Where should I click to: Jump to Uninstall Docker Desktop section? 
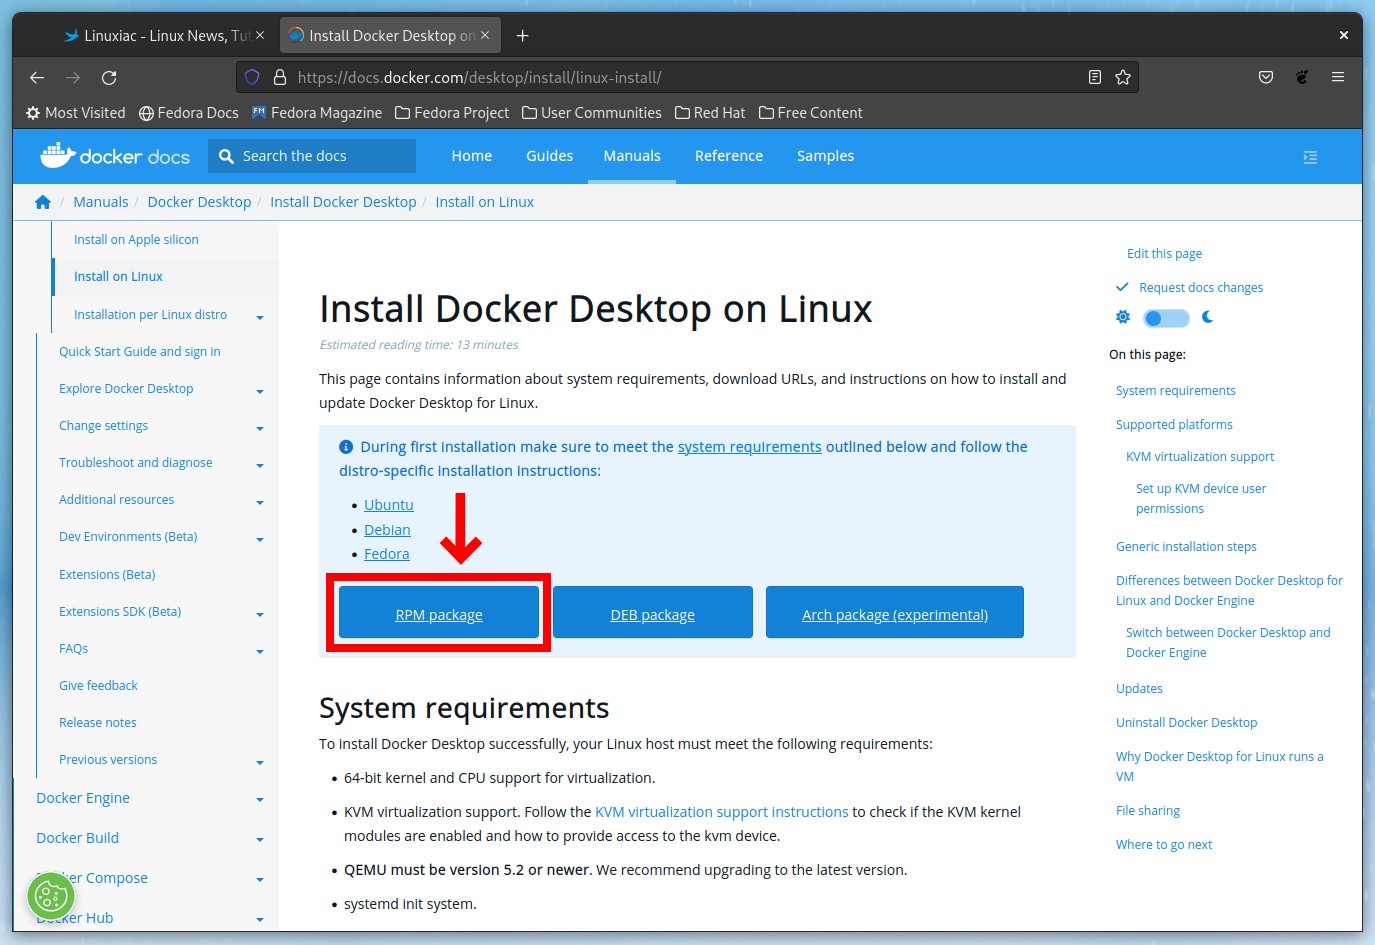pyautogui.click(x=1187, y=722)
